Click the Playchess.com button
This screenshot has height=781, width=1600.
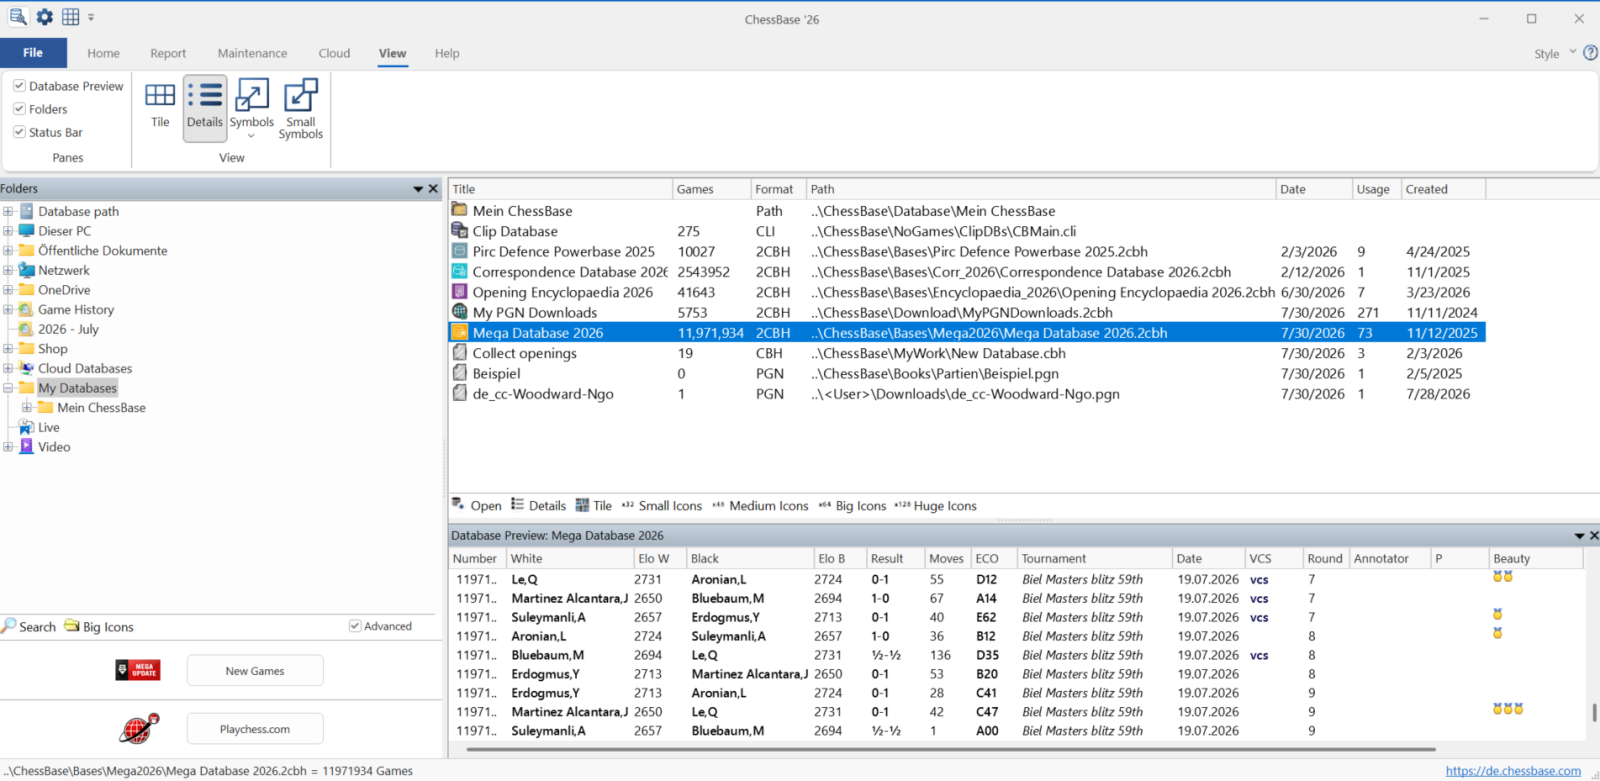click(x=255, y=729)
